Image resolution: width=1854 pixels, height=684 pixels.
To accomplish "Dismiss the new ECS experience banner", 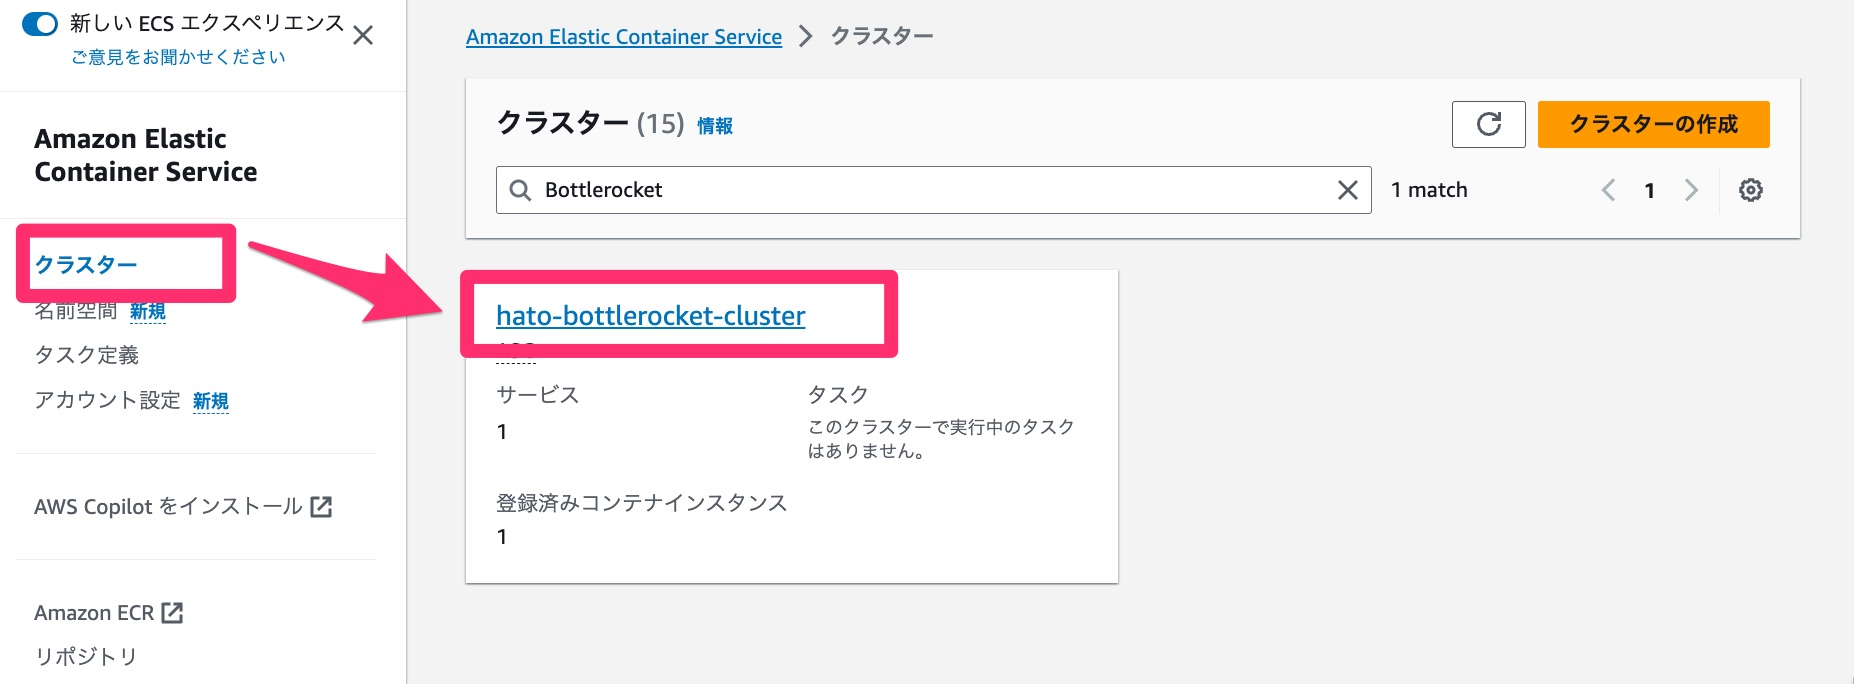I will click(363, 36).
